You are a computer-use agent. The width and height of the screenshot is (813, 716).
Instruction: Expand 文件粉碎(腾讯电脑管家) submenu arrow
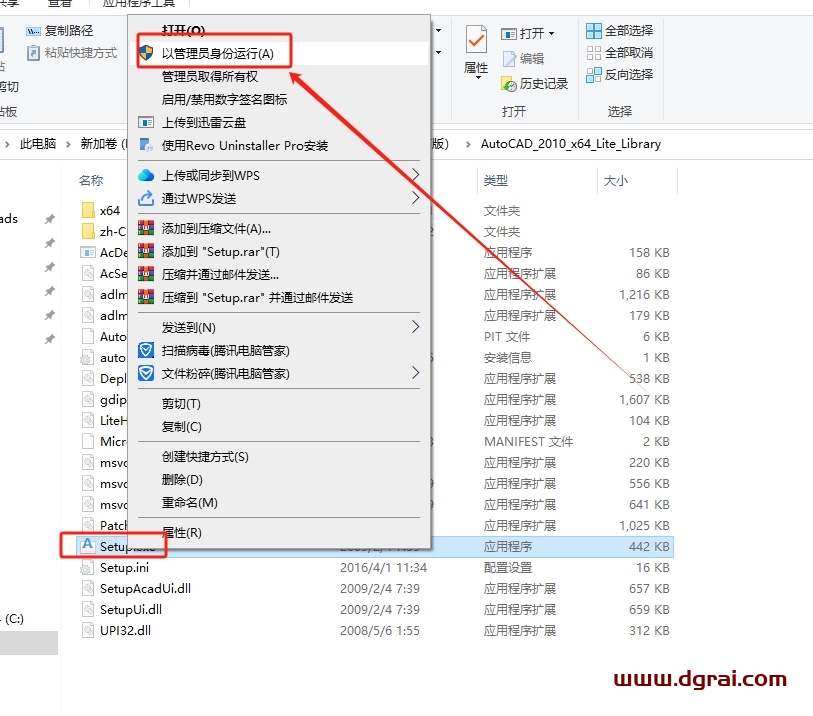coord(415,372)
